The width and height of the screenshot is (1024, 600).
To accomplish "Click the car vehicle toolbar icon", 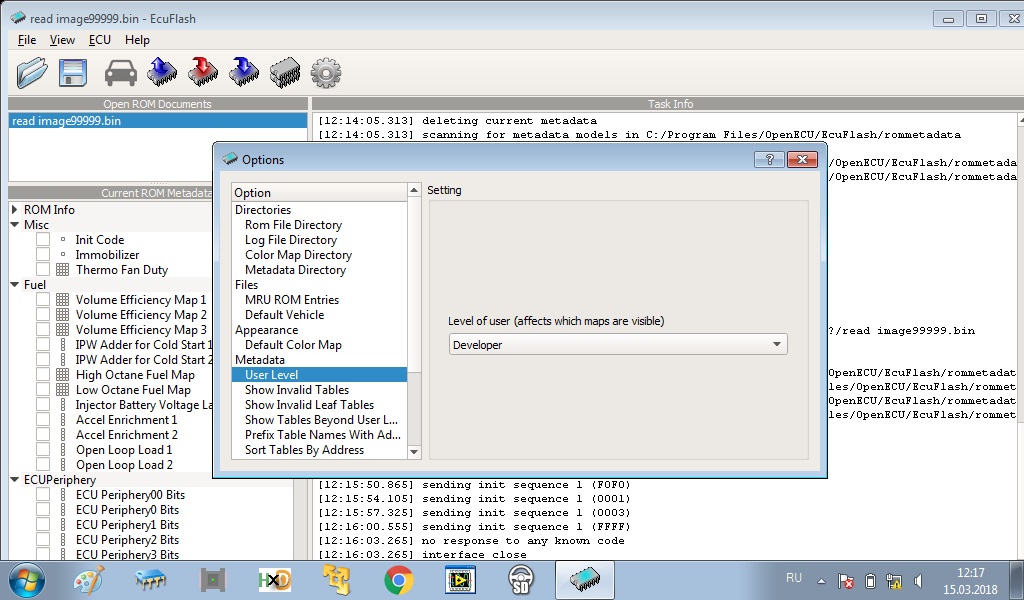I will click(121, 72).
